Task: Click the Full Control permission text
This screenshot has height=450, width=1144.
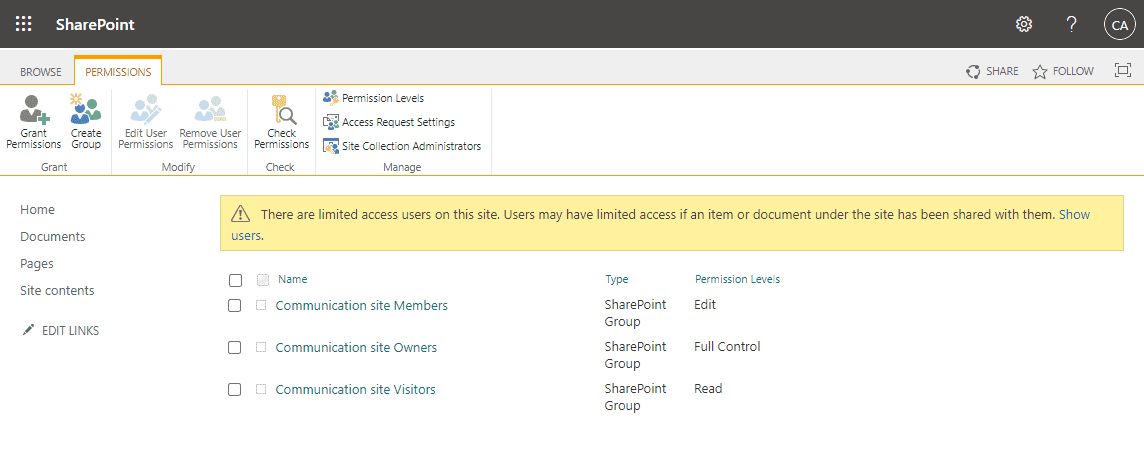Action: click(x=727, y=346)
